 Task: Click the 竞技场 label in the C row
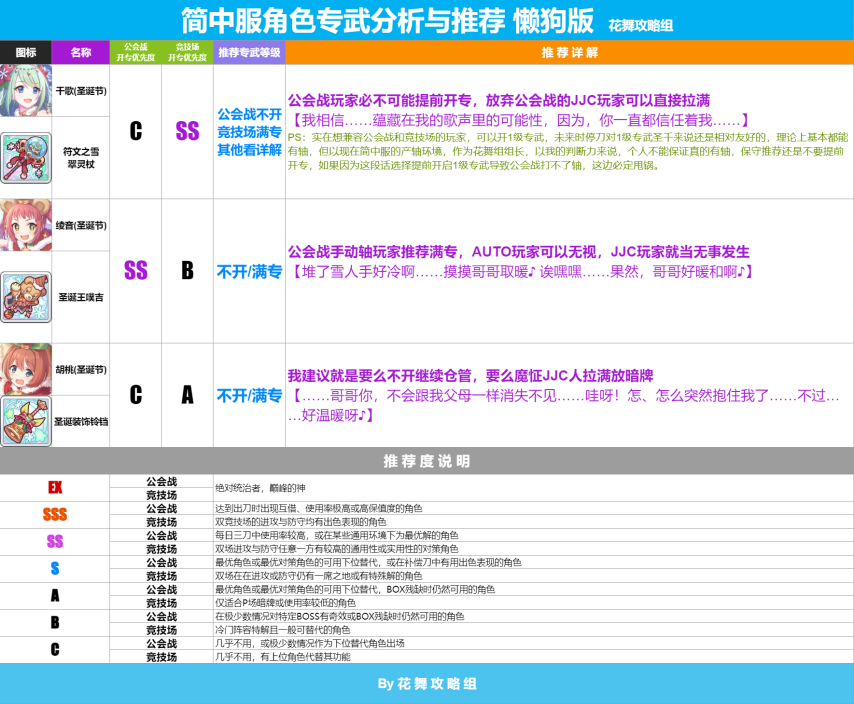(x=161, y=657)
